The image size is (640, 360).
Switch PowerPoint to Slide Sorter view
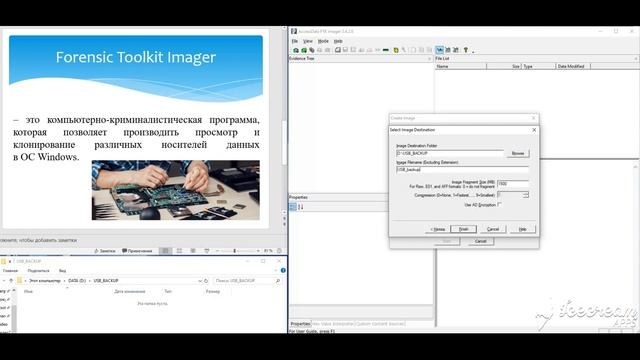(179, 251)
